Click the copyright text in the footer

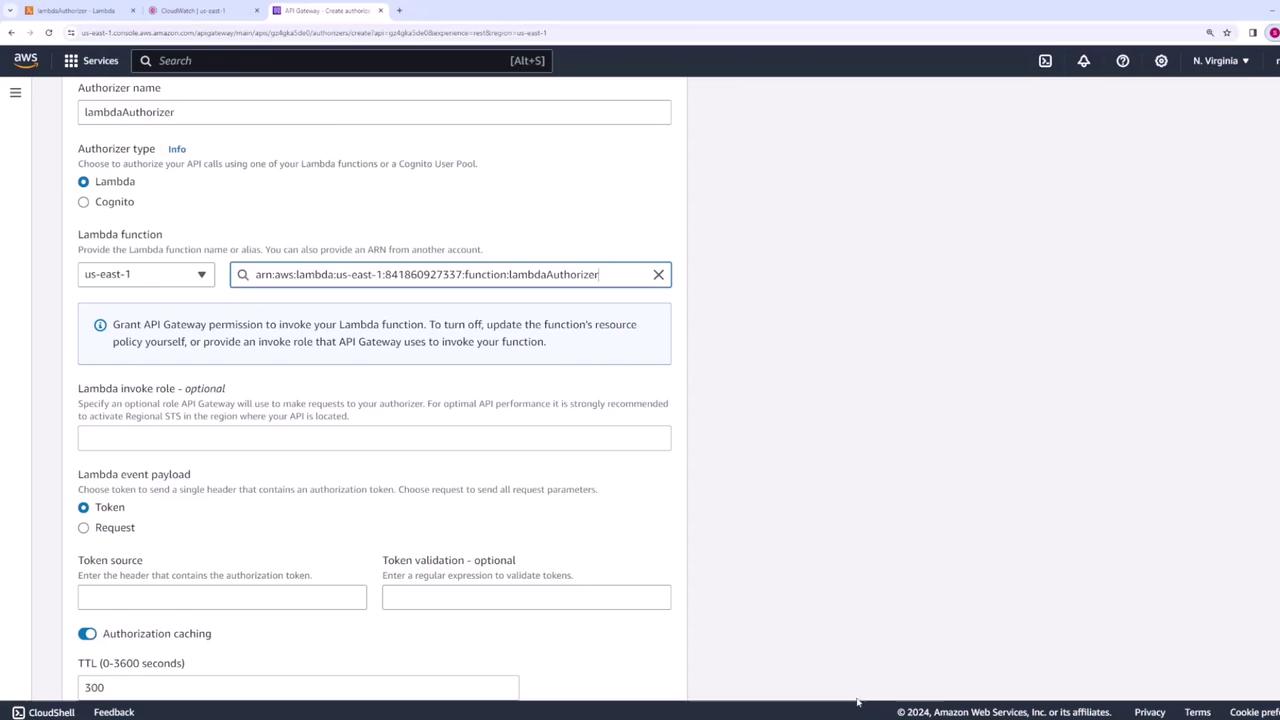point(1004,713)
